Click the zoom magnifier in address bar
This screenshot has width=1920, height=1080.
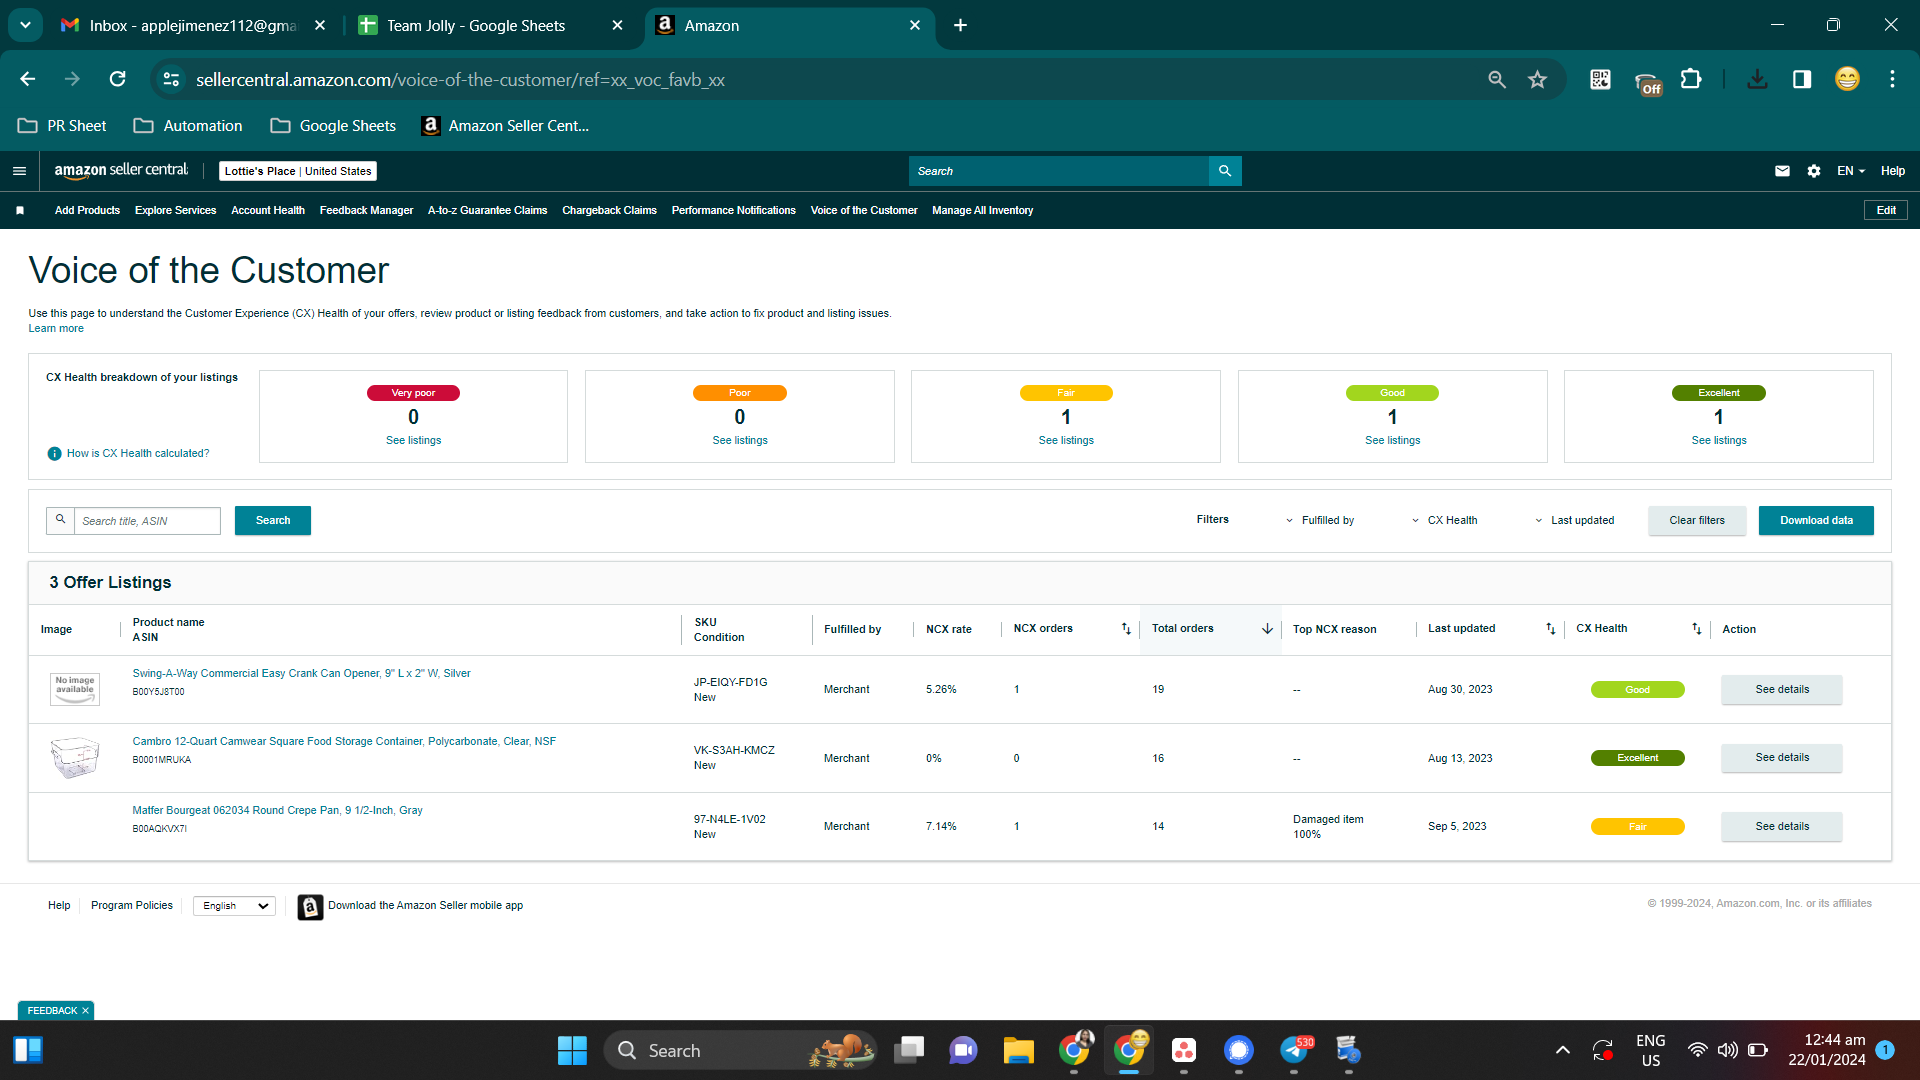click(x=1497, y=79)
